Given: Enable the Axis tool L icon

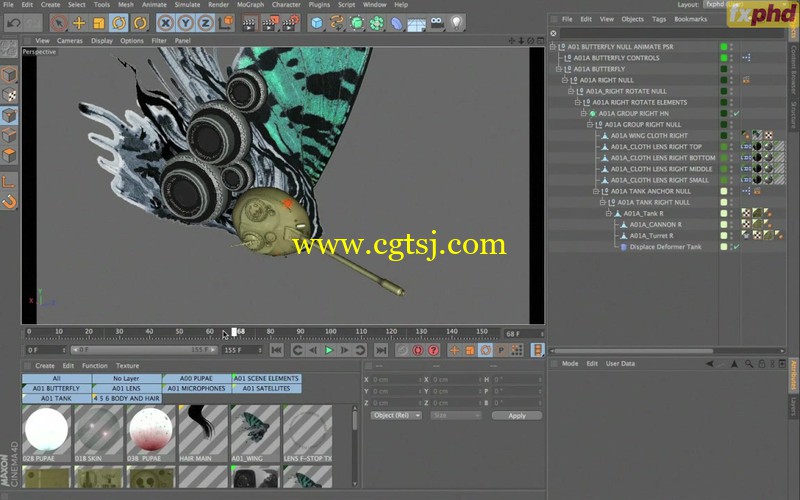Looking at the screenshot, I should tap(9, 181).
